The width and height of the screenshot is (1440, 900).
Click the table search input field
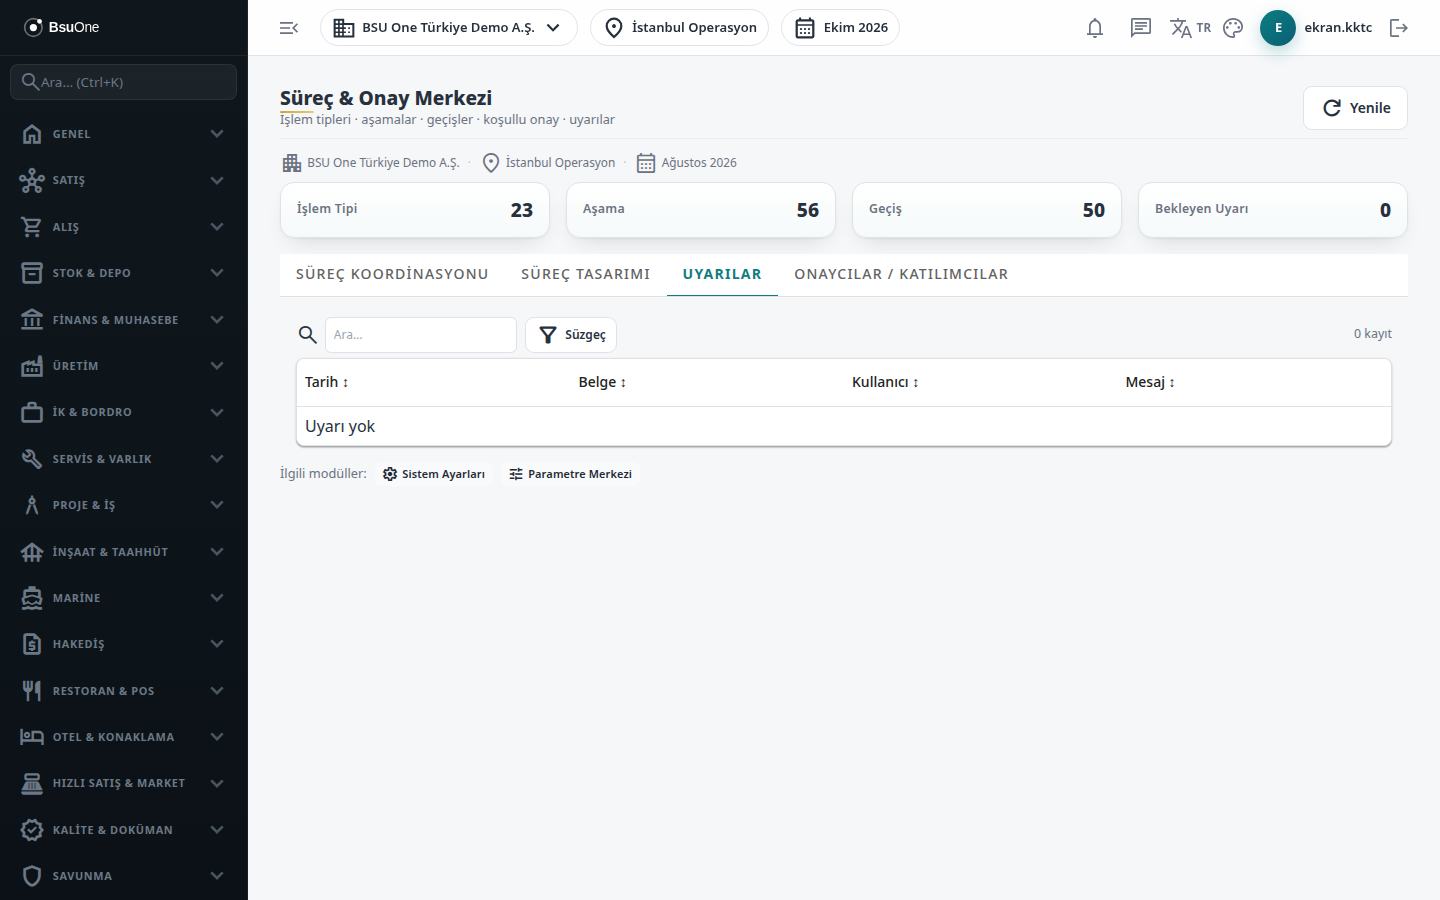421,335
